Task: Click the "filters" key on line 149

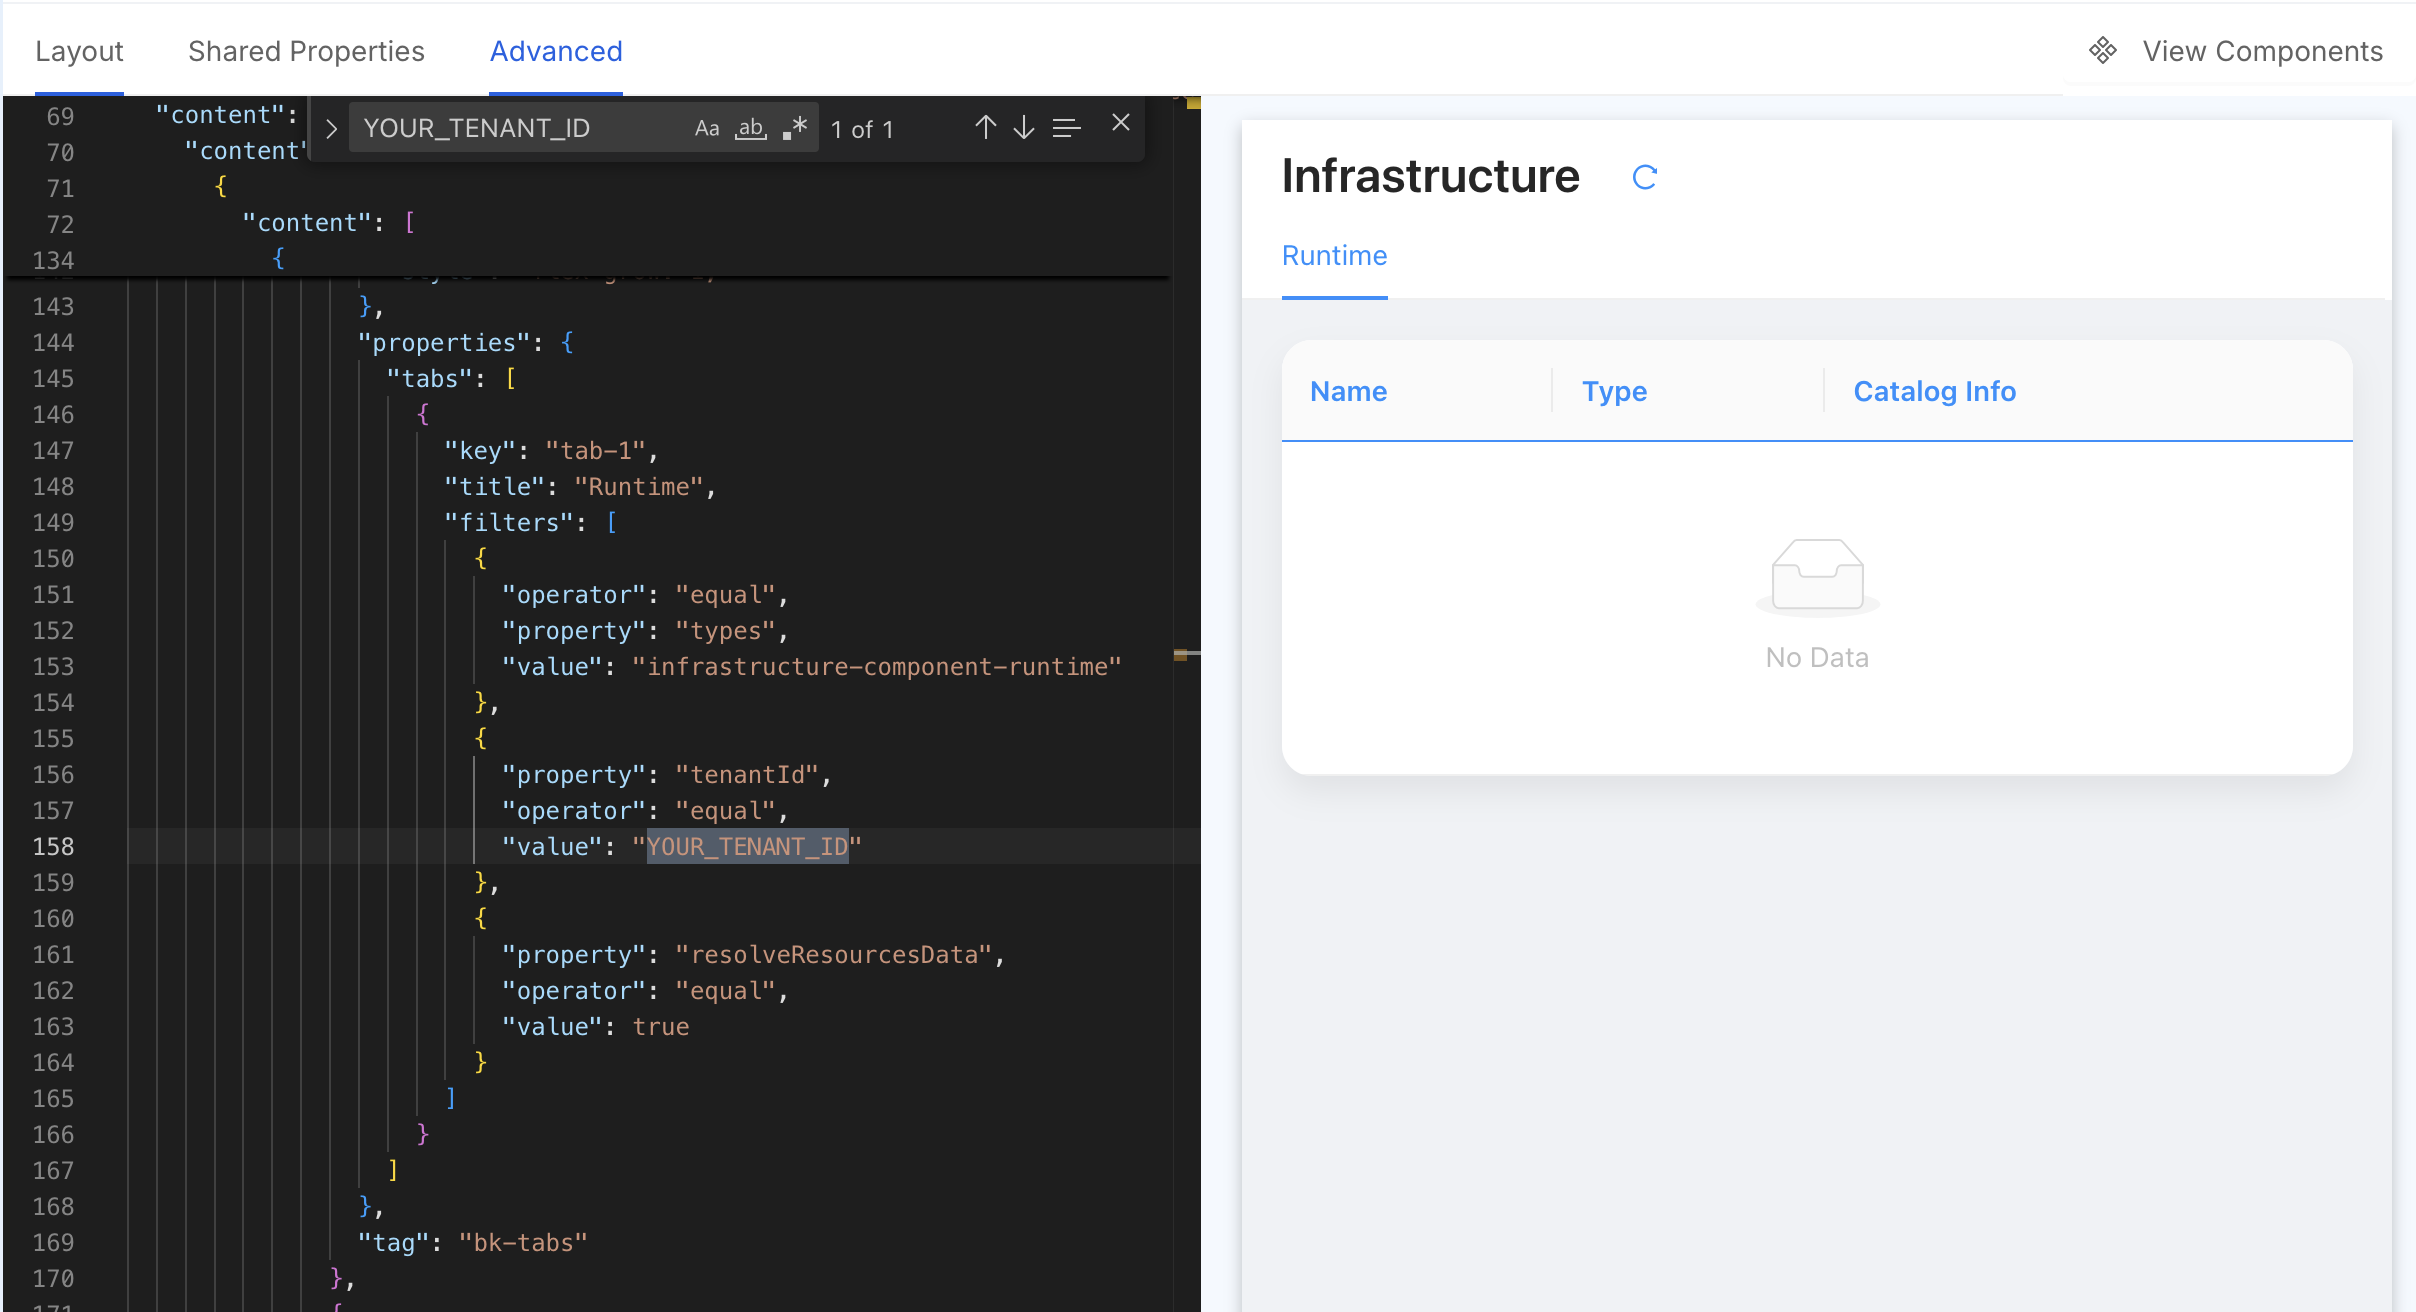Action: [x=509, y=523]
